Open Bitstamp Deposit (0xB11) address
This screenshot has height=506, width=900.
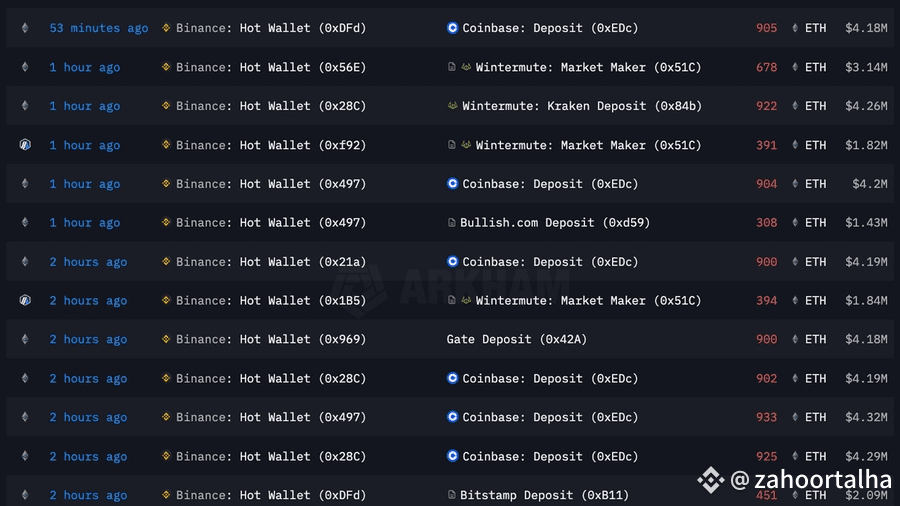544,495
